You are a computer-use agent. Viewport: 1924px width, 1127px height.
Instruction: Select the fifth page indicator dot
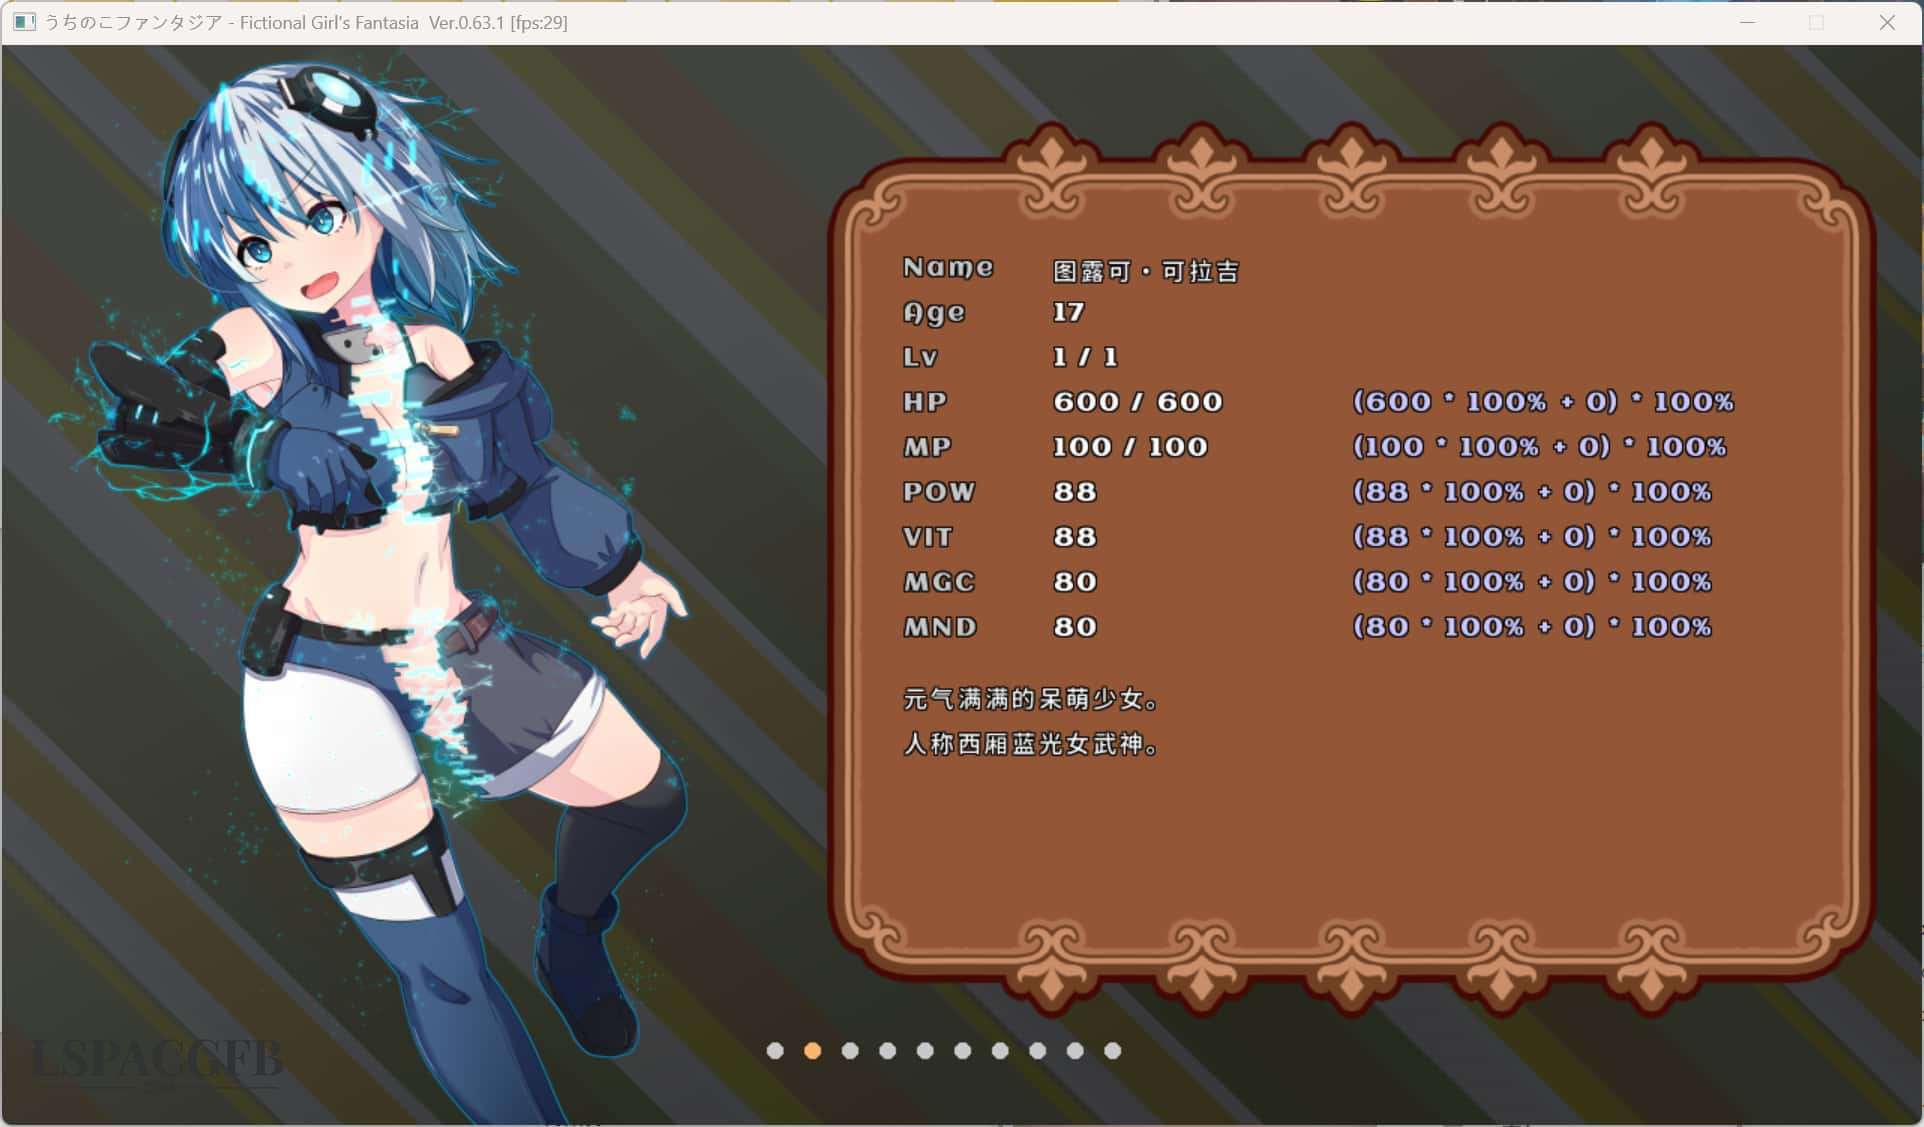[x=925, y=1051]
